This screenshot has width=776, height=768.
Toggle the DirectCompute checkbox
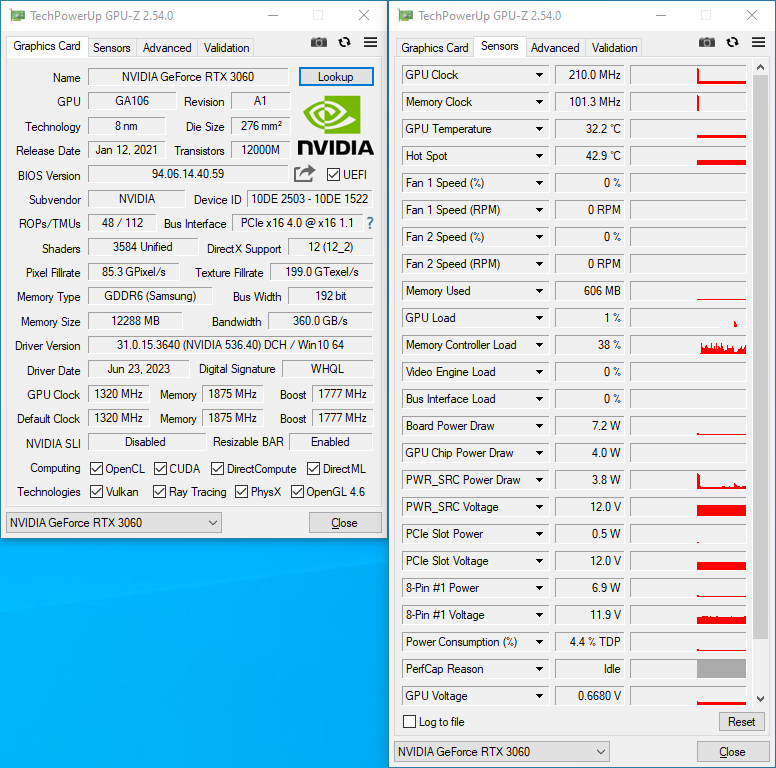217,469
